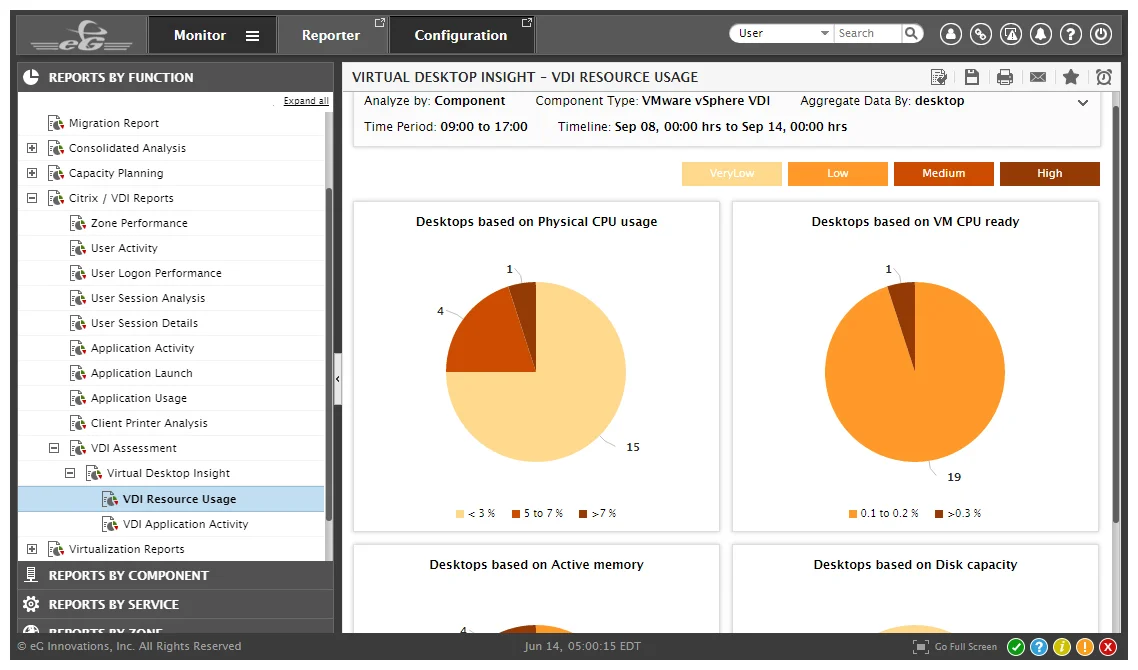Click the left tree vertical scrollbar
This screenshot has width=1138, height=670.
point(329,354)
